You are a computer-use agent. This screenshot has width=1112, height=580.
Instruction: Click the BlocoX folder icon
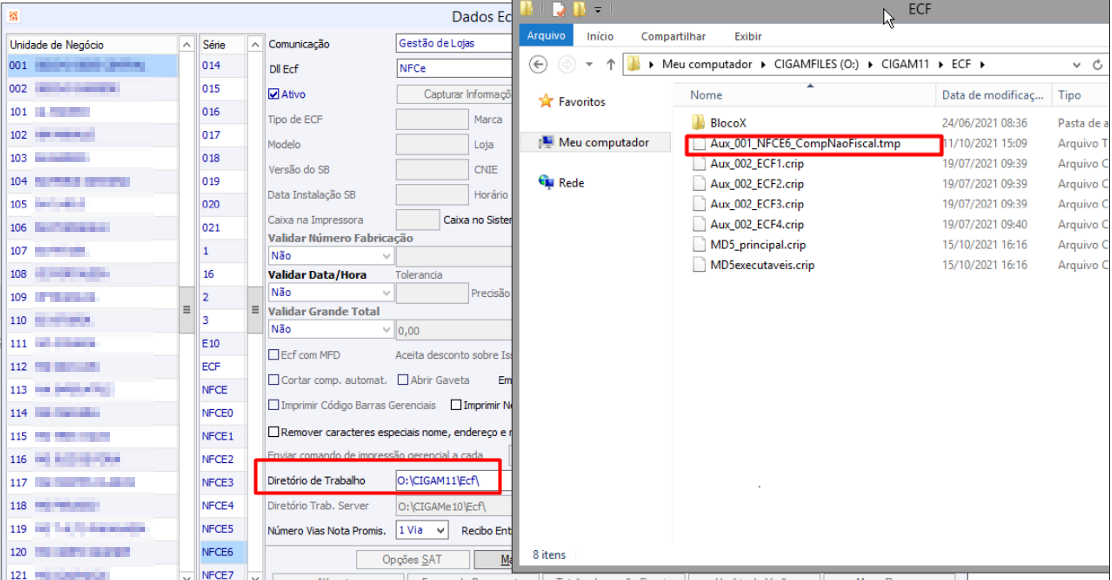699,123
